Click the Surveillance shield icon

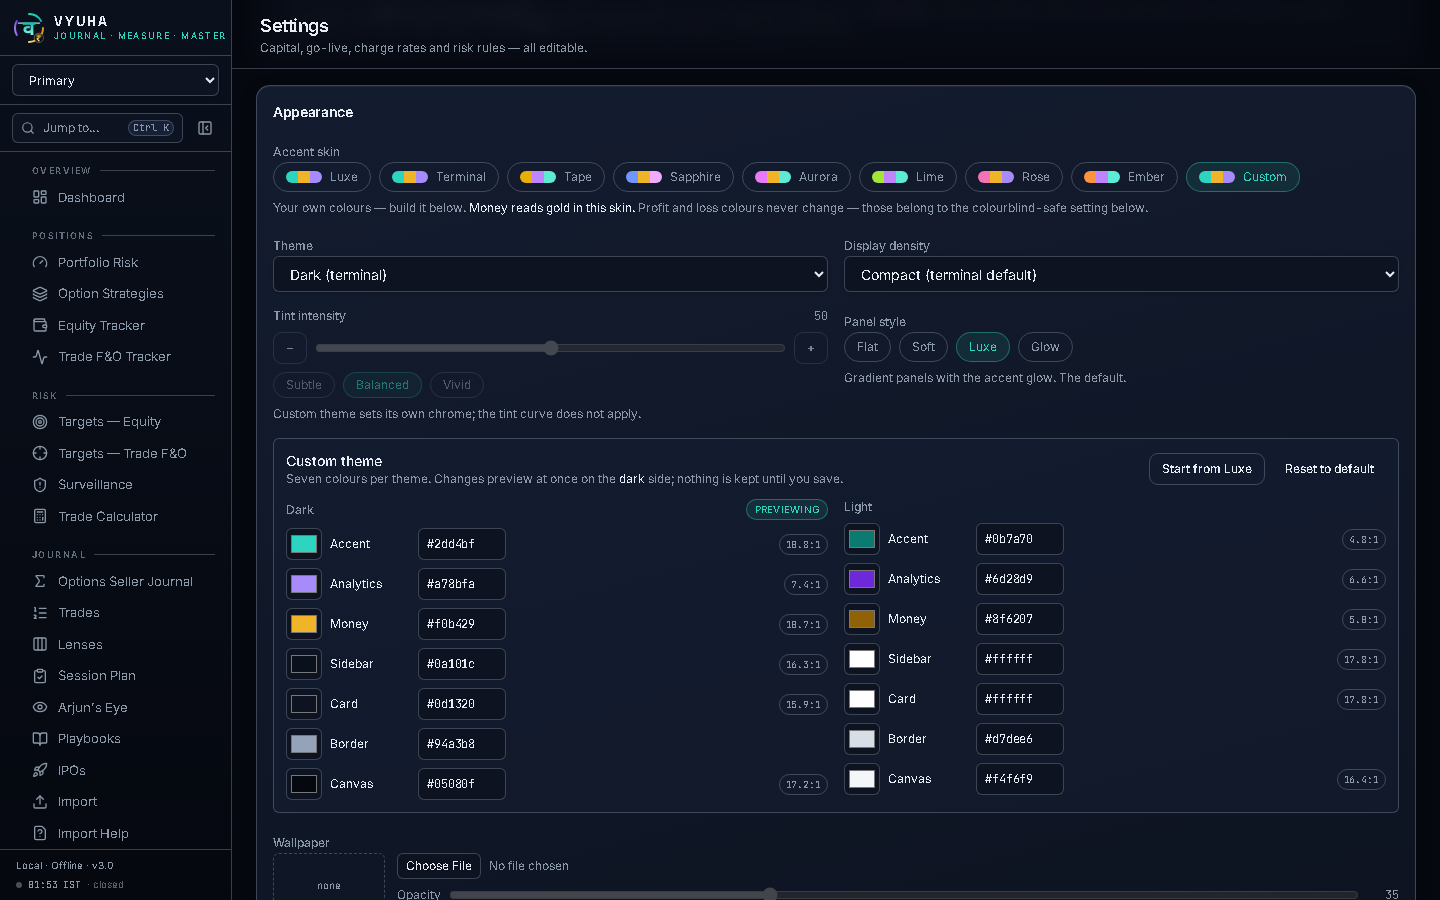click(x=40, y=485)
